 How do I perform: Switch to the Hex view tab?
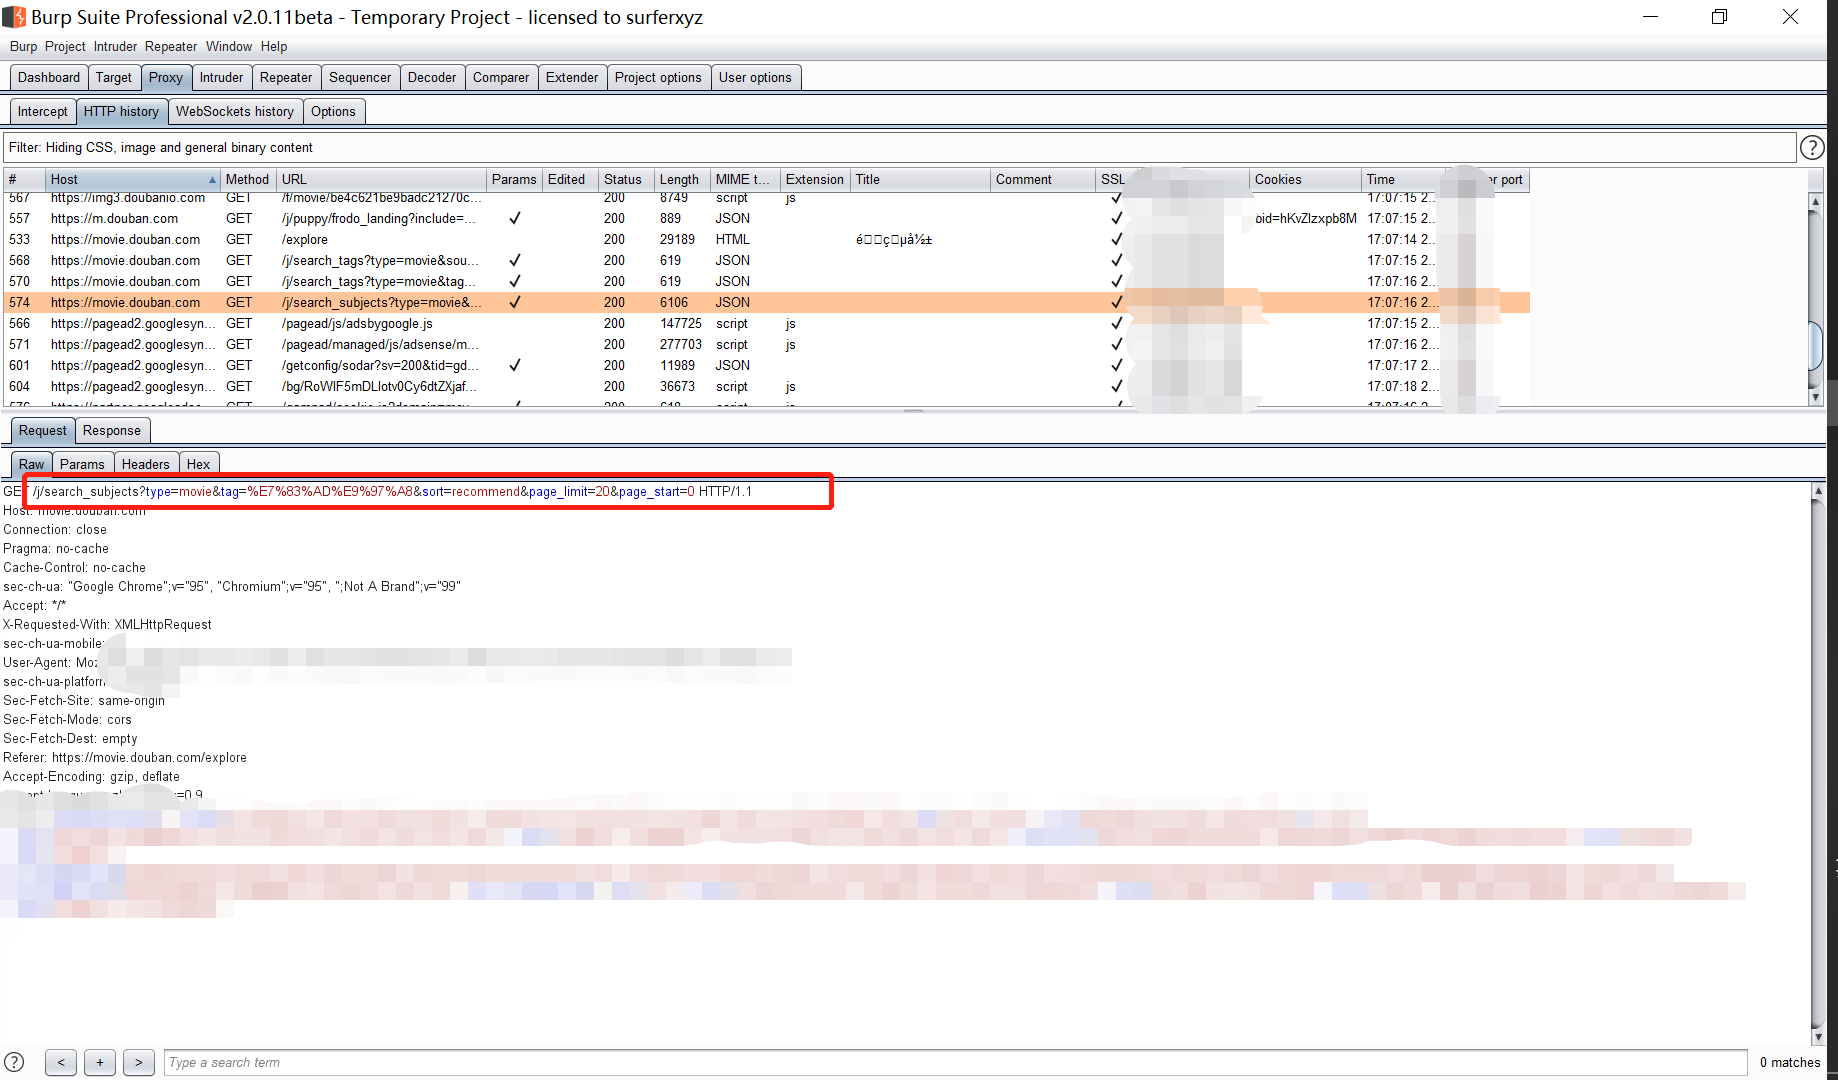[x=199, y=464]
